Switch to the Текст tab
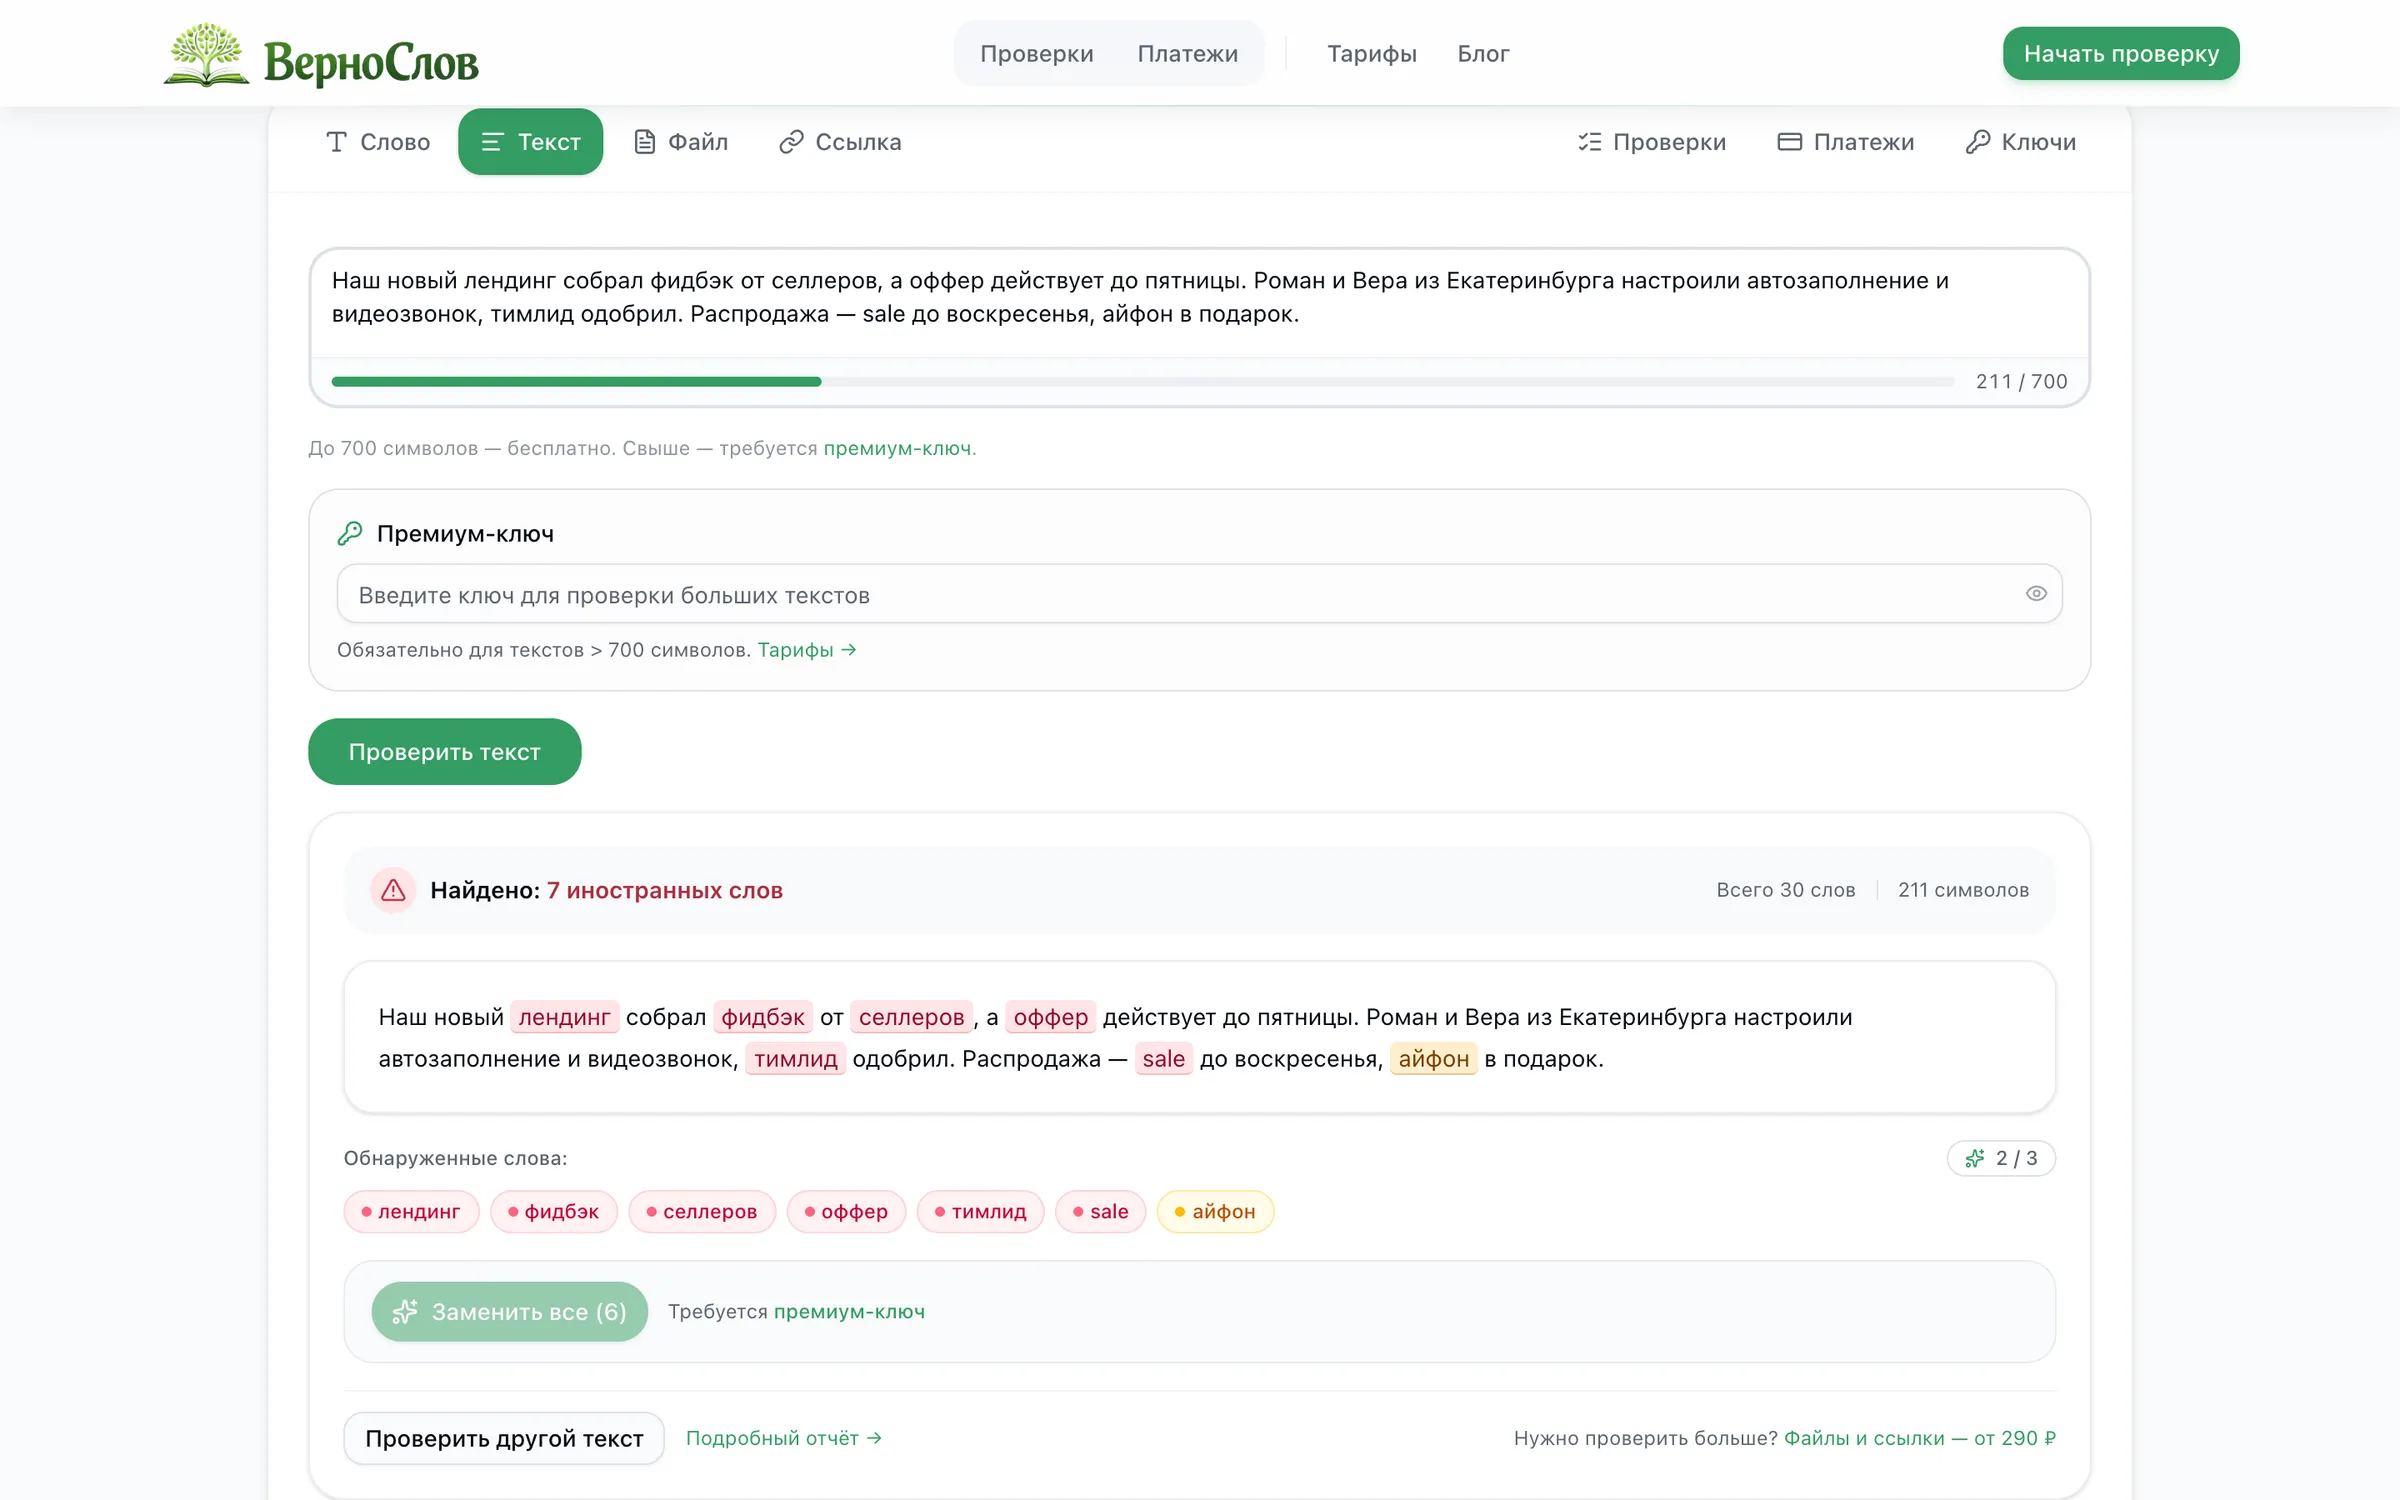The height and width of the screenshot is (1500, 2400). 530,142
